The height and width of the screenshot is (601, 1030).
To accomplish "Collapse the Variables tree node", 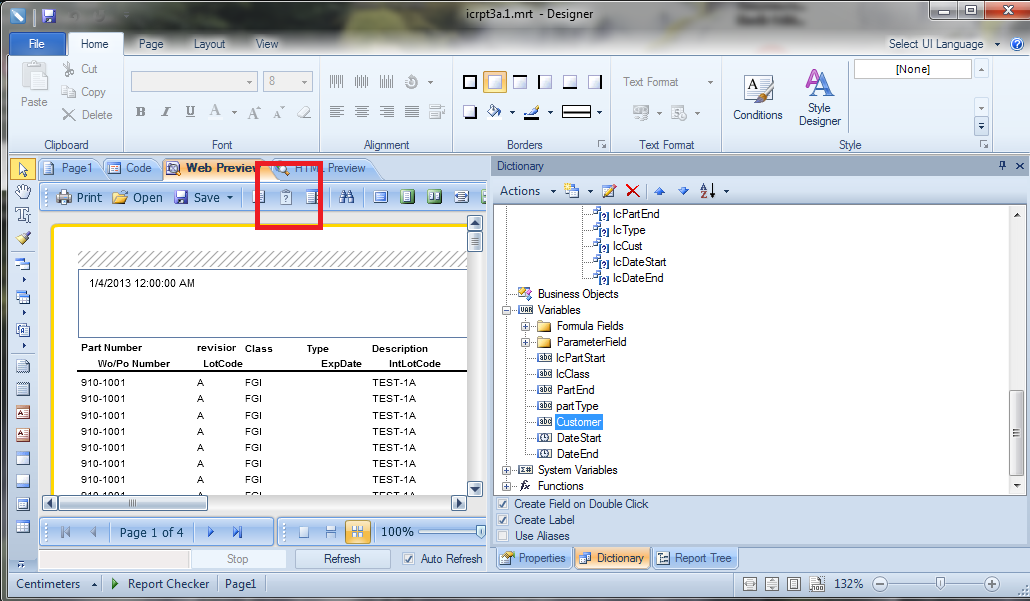I will pos(506,310).
